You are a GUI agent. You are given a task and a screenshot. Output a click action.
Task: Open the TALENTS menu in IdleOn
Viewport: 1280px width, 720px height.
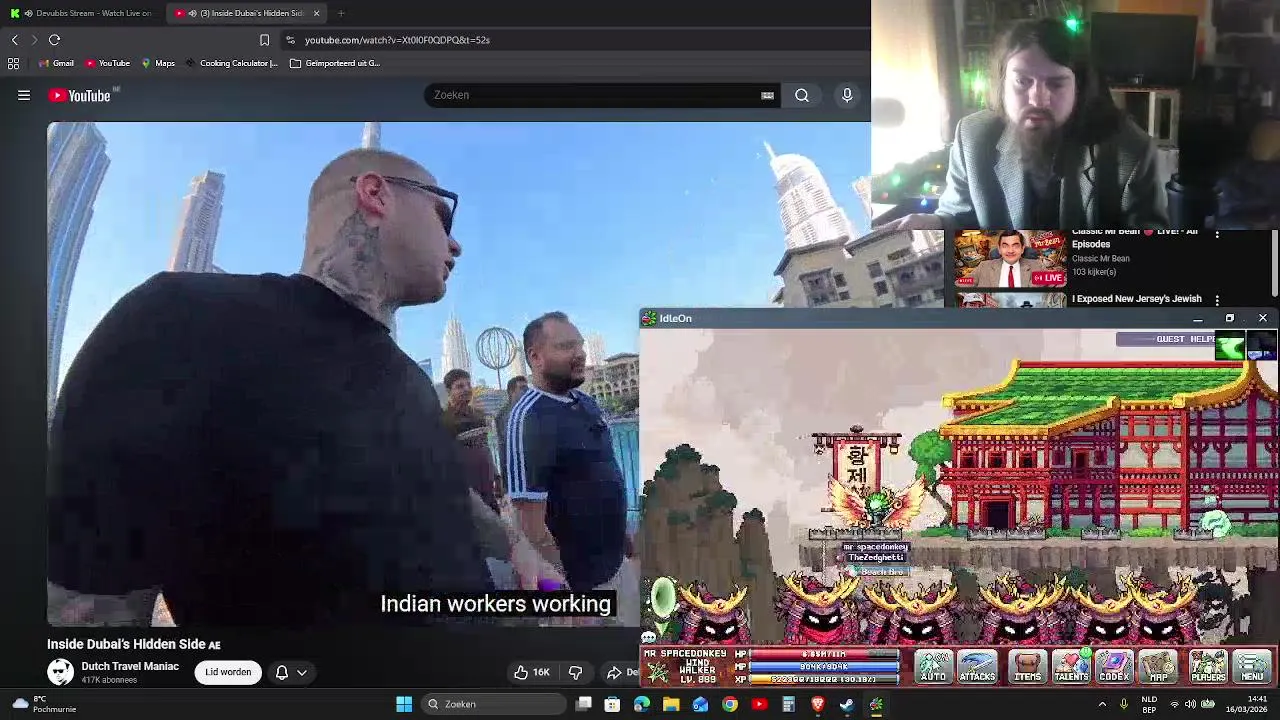pos(1070,666)
